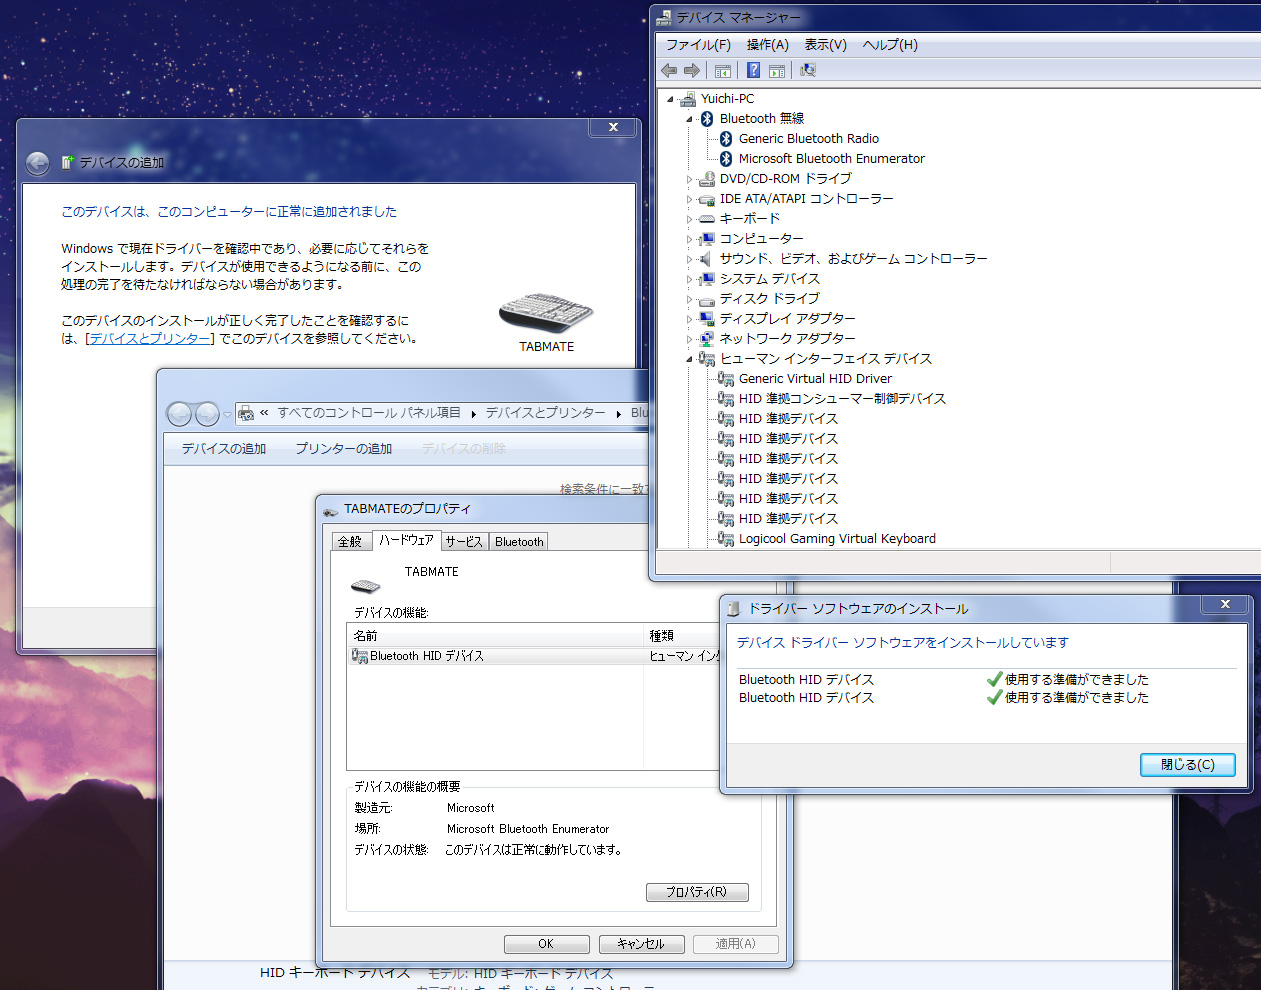Expand the キーボード category

[x=689, y=219]
